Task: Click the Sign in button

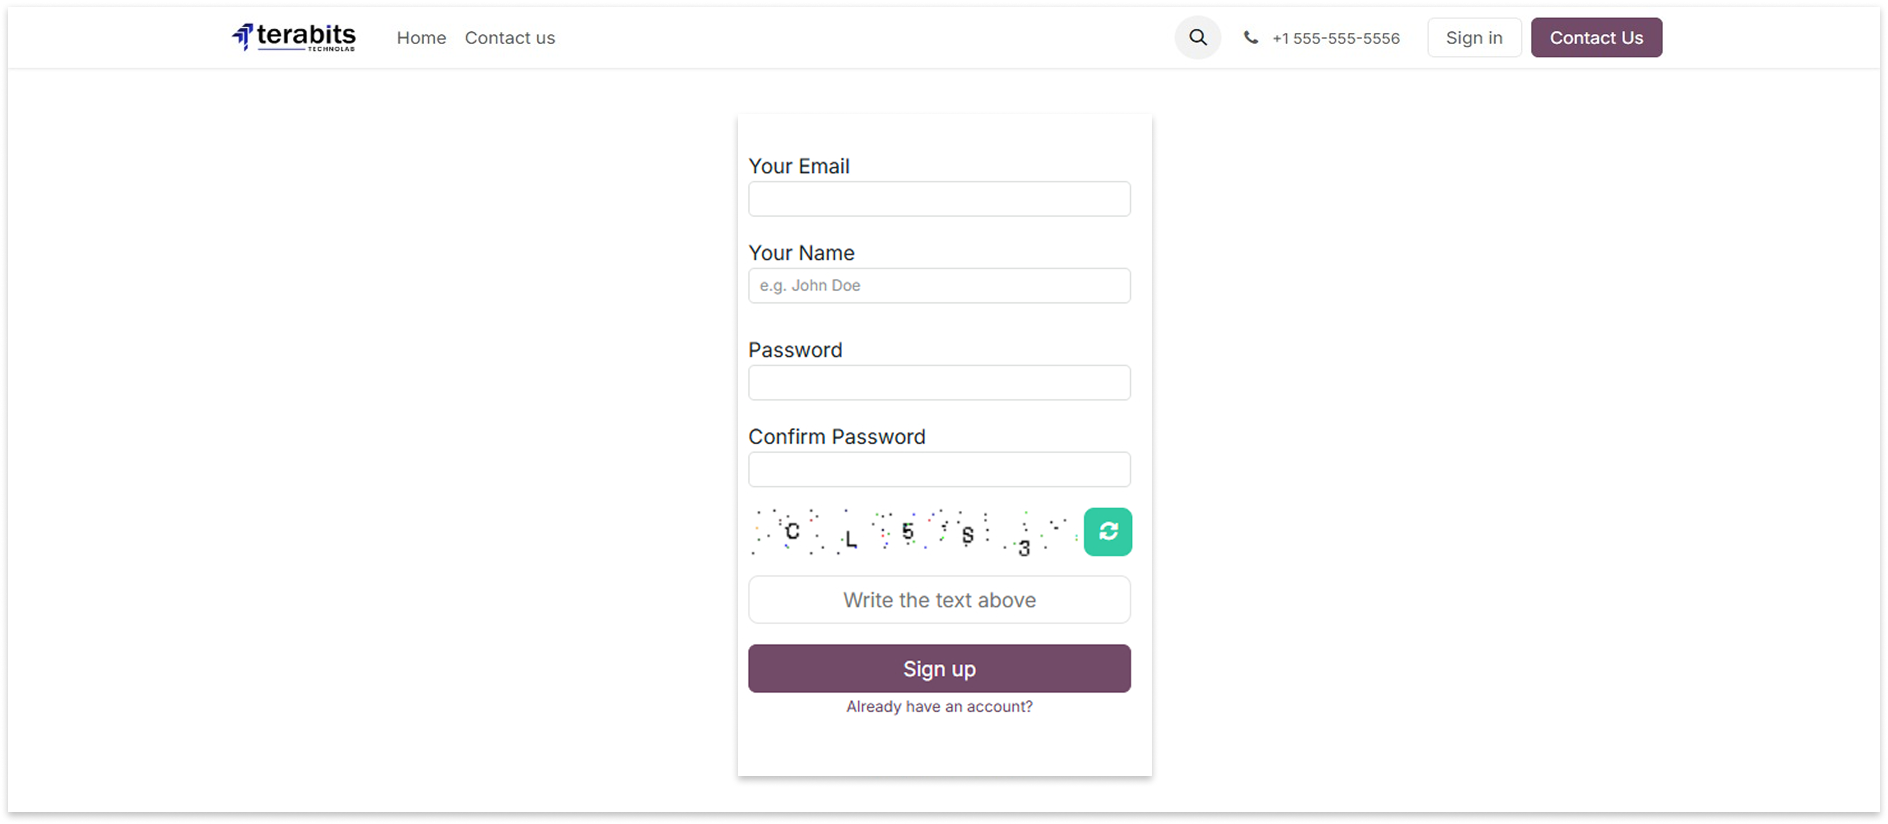Action: 1473,38
